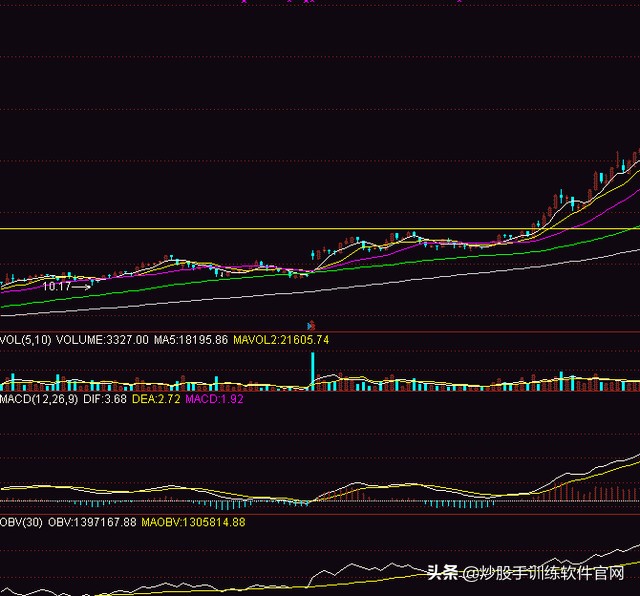640x596 pixels.
Task: Click the yellow MAOBV:1305814.88 value
Action: coord(193,522)
